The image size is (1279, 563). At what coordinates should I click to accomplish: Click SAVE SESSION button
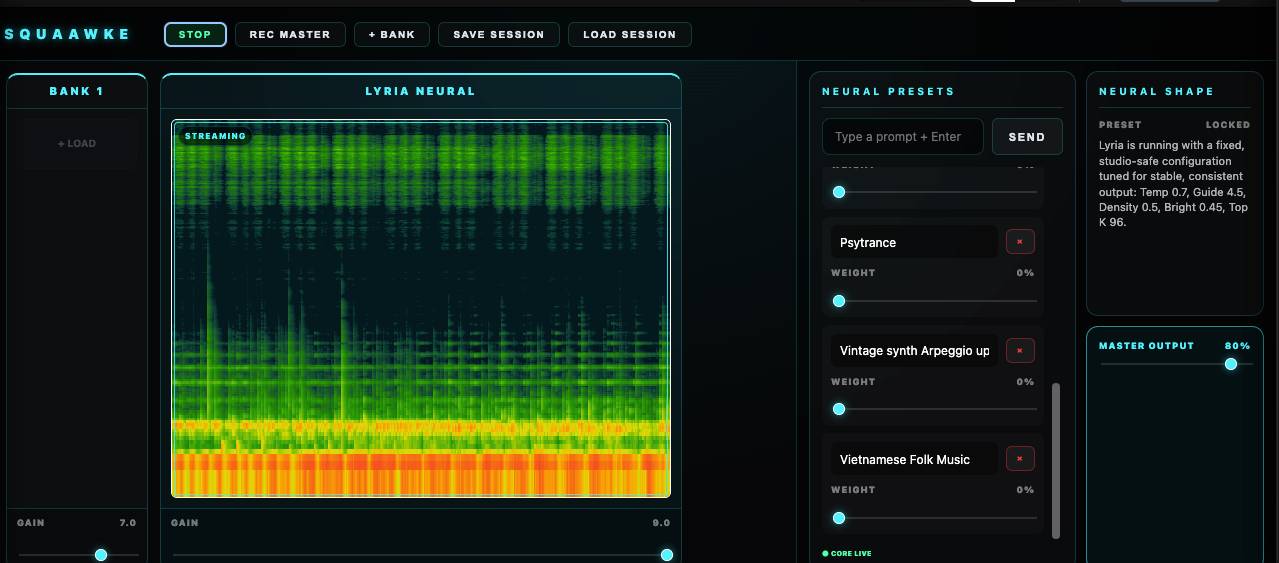498,34
